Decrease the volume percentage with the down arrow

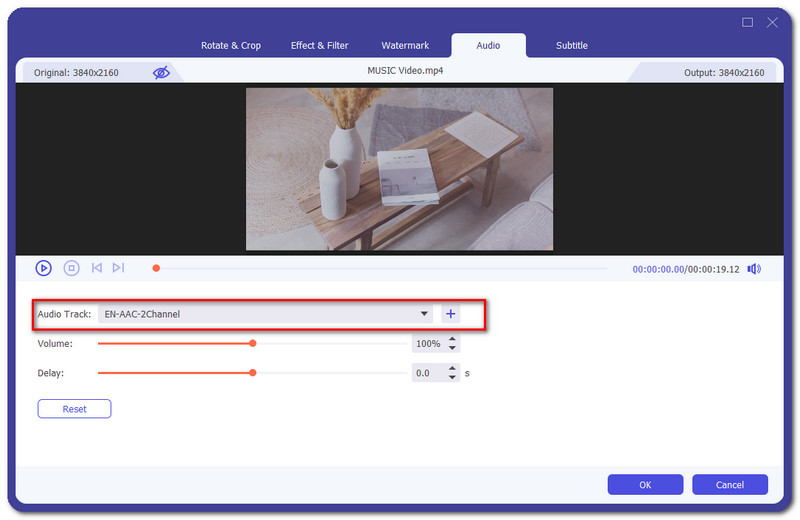coord(452,348)
